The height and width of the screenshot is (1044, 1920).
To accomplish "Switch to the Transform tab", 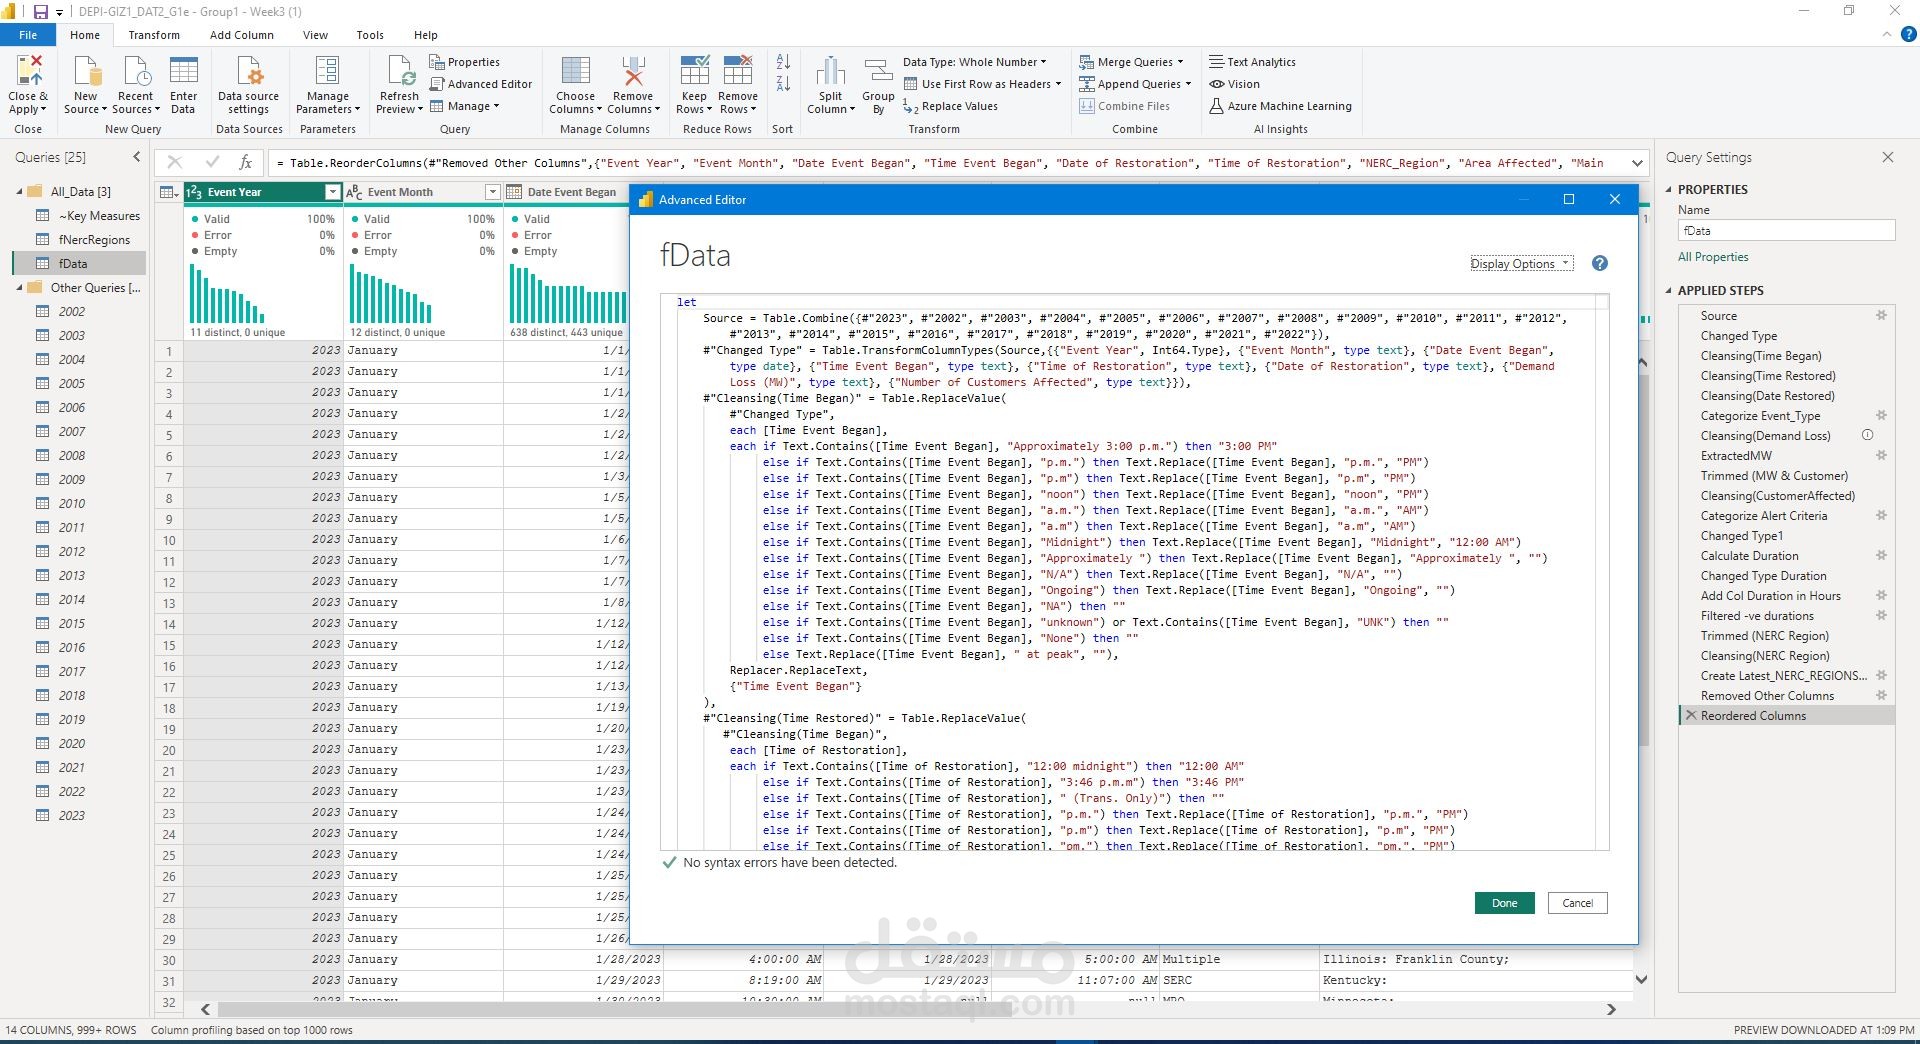I will point(154,35).
